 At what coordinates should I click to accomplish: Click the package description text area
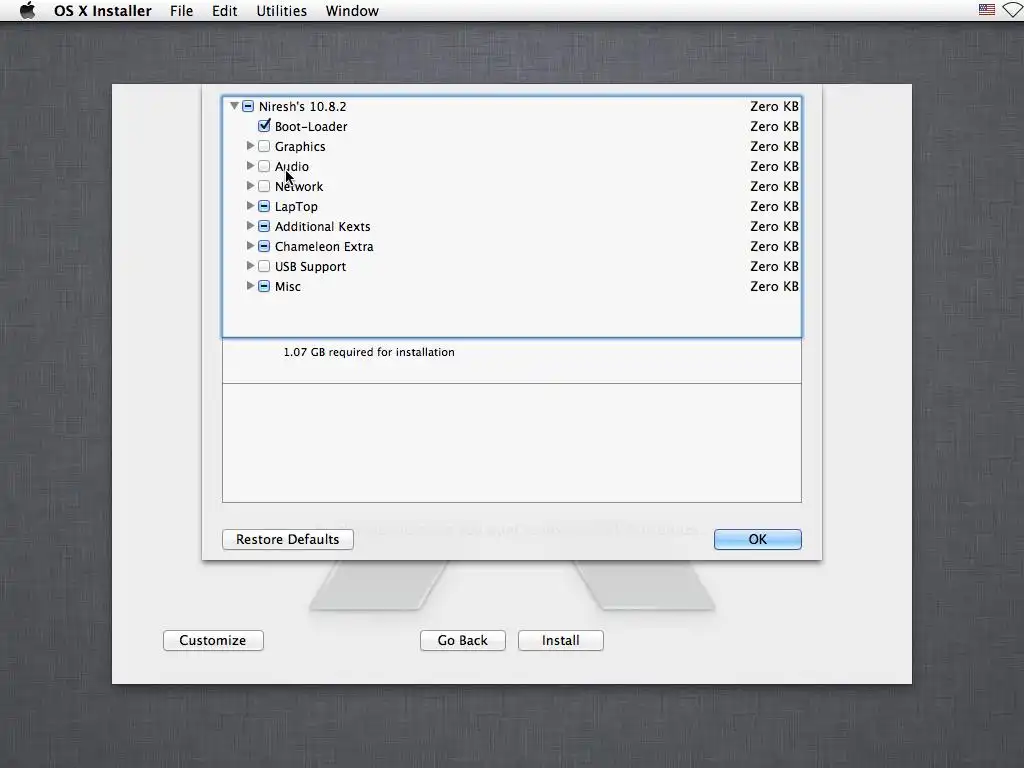(511, 443)
